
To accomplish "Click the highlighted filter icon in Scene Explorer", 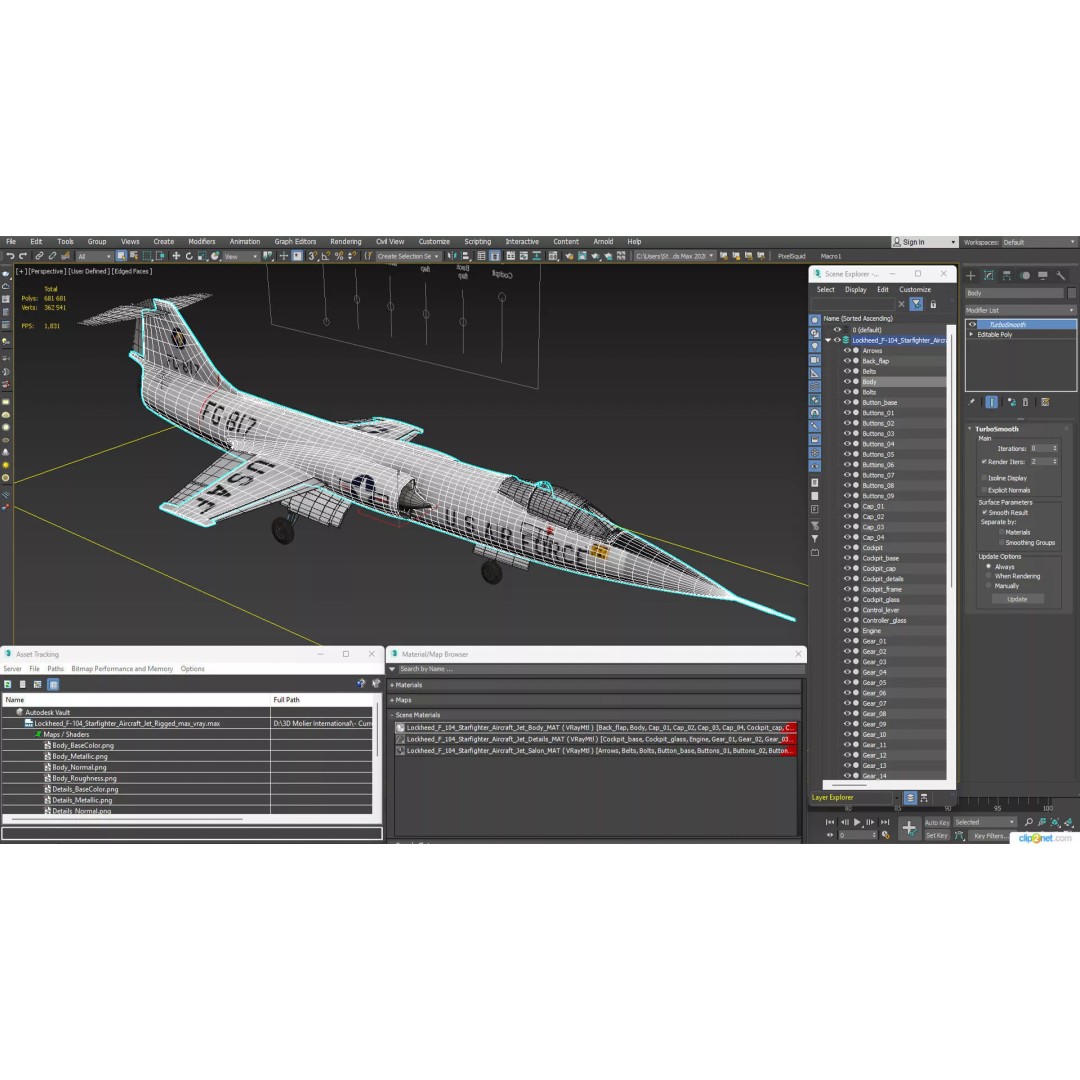I will pos(916,304).
